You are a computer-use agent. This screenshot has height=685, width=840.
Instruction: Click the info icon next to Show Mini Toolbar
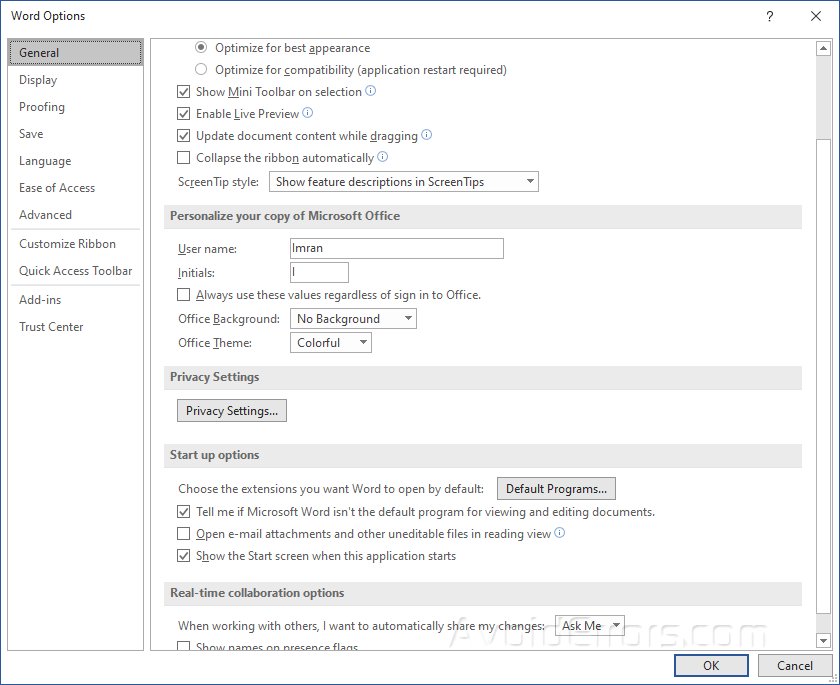(x=370, y=91)
